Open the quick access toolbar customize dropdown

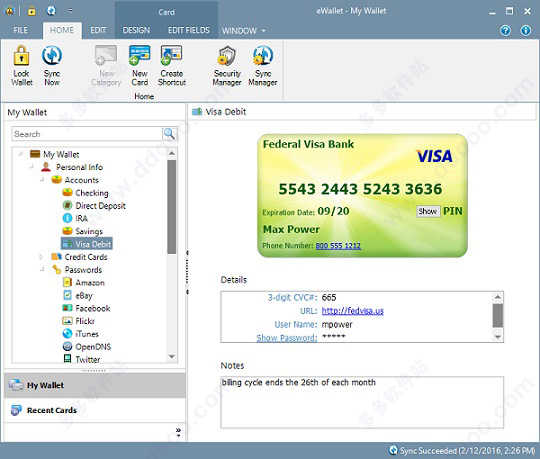pyautogui.click(x=70, y=11)
